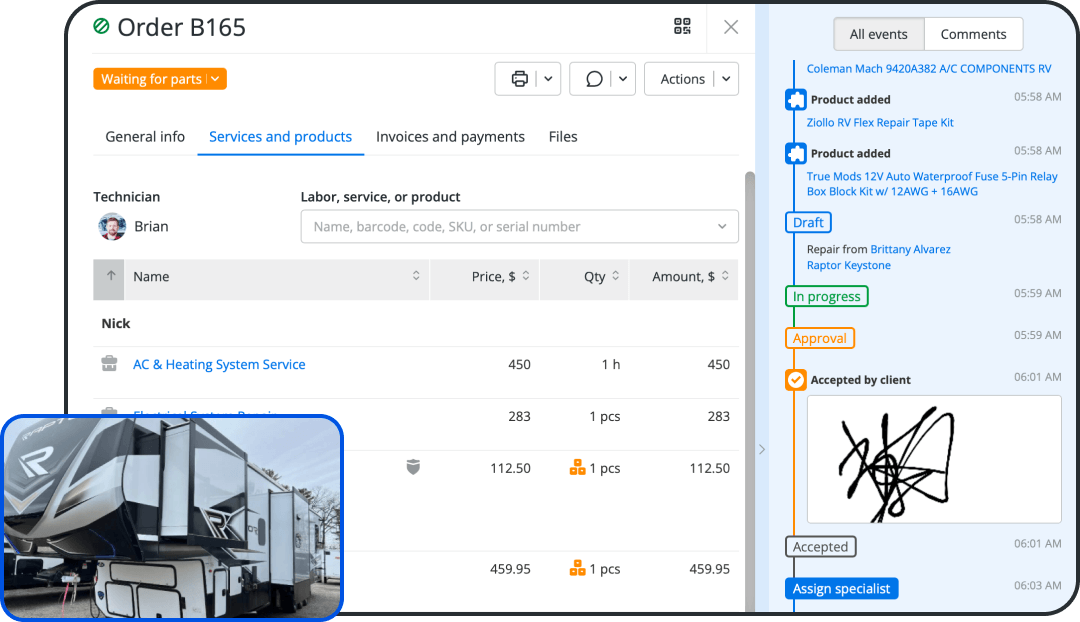Screen dimensions: 1080x622
Task: Click the briefcase icon beside AC & Heating
Action: pos(110,365)
